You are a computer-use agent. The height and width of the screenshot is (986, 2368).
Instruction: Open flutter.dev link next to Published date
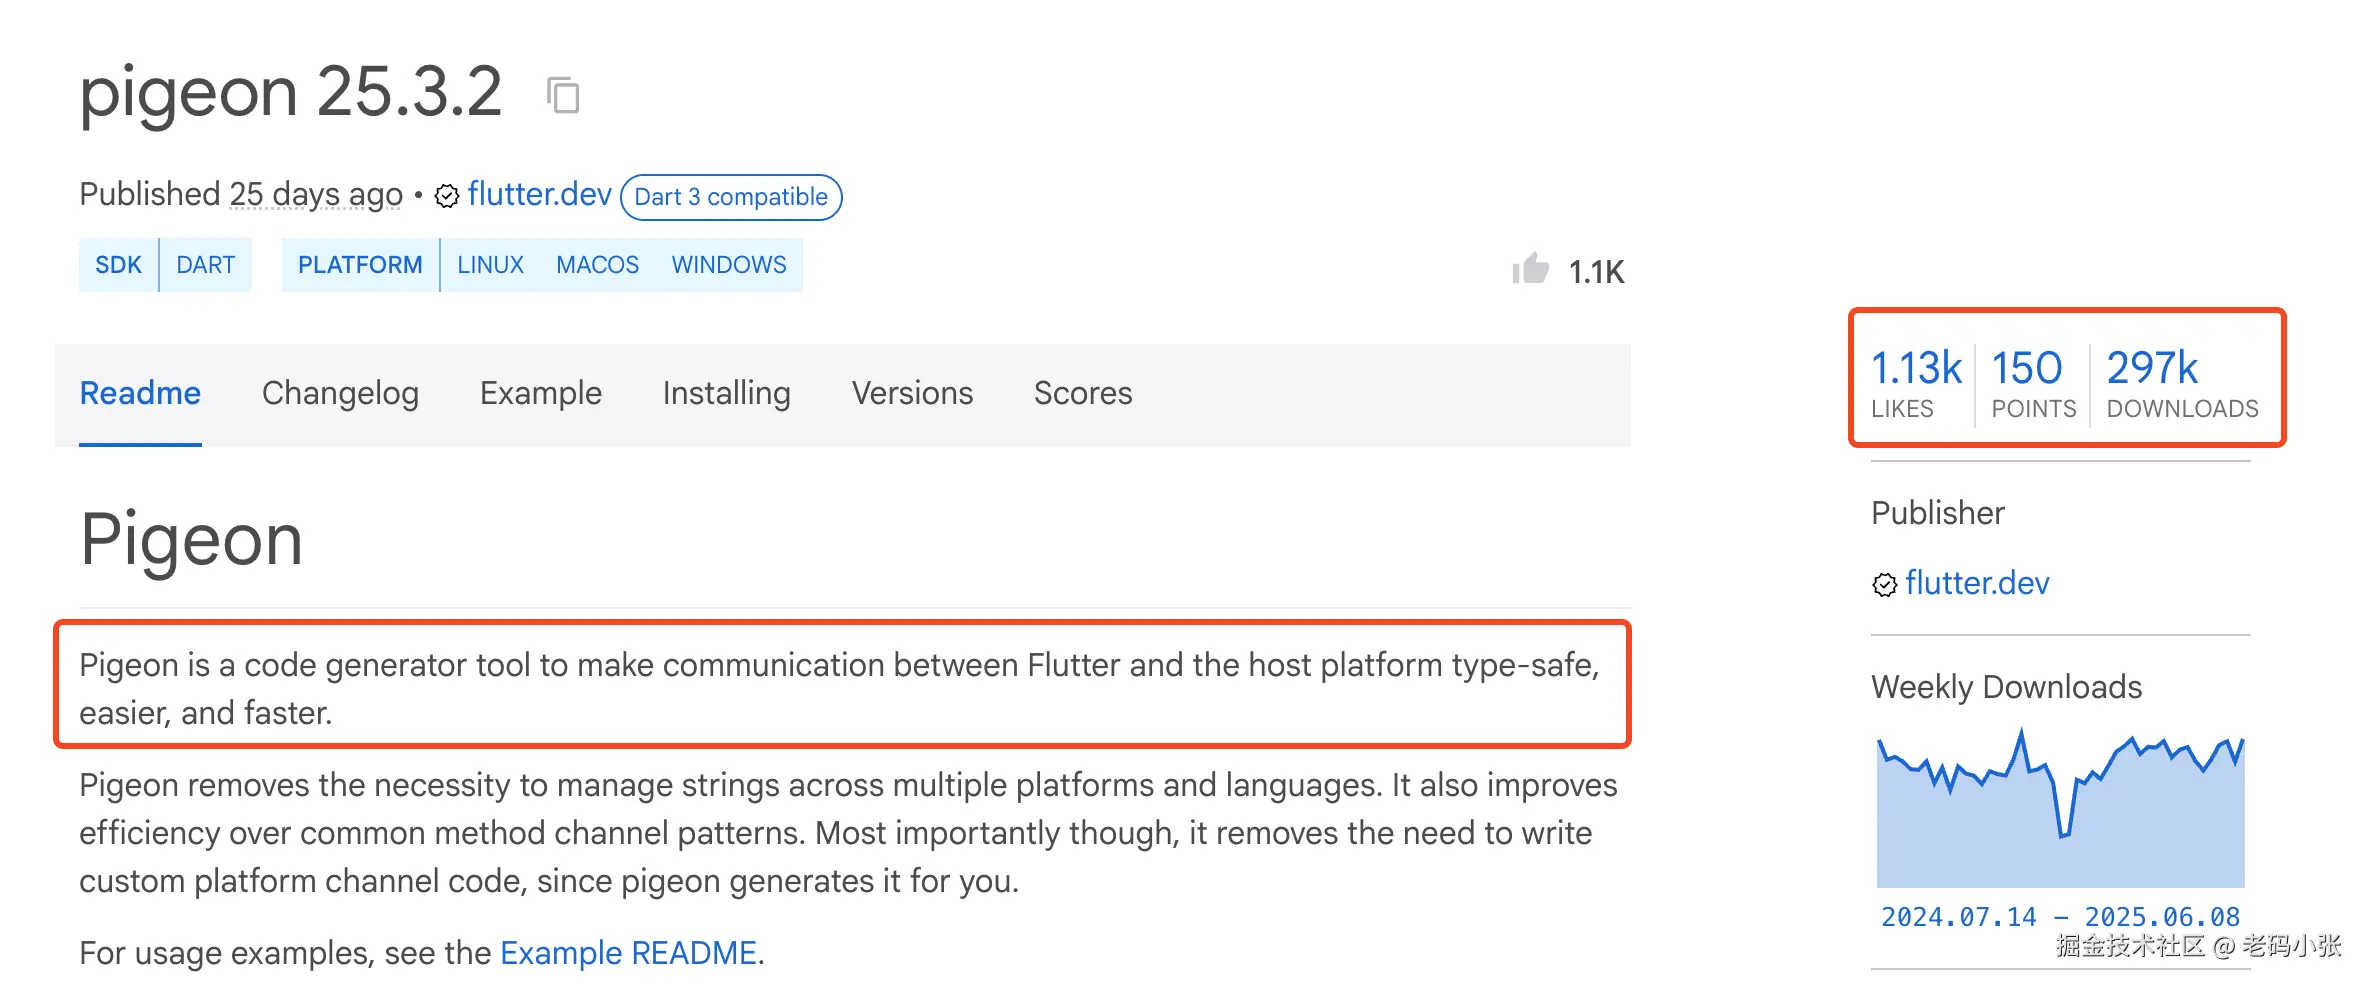tap(539, 194)
